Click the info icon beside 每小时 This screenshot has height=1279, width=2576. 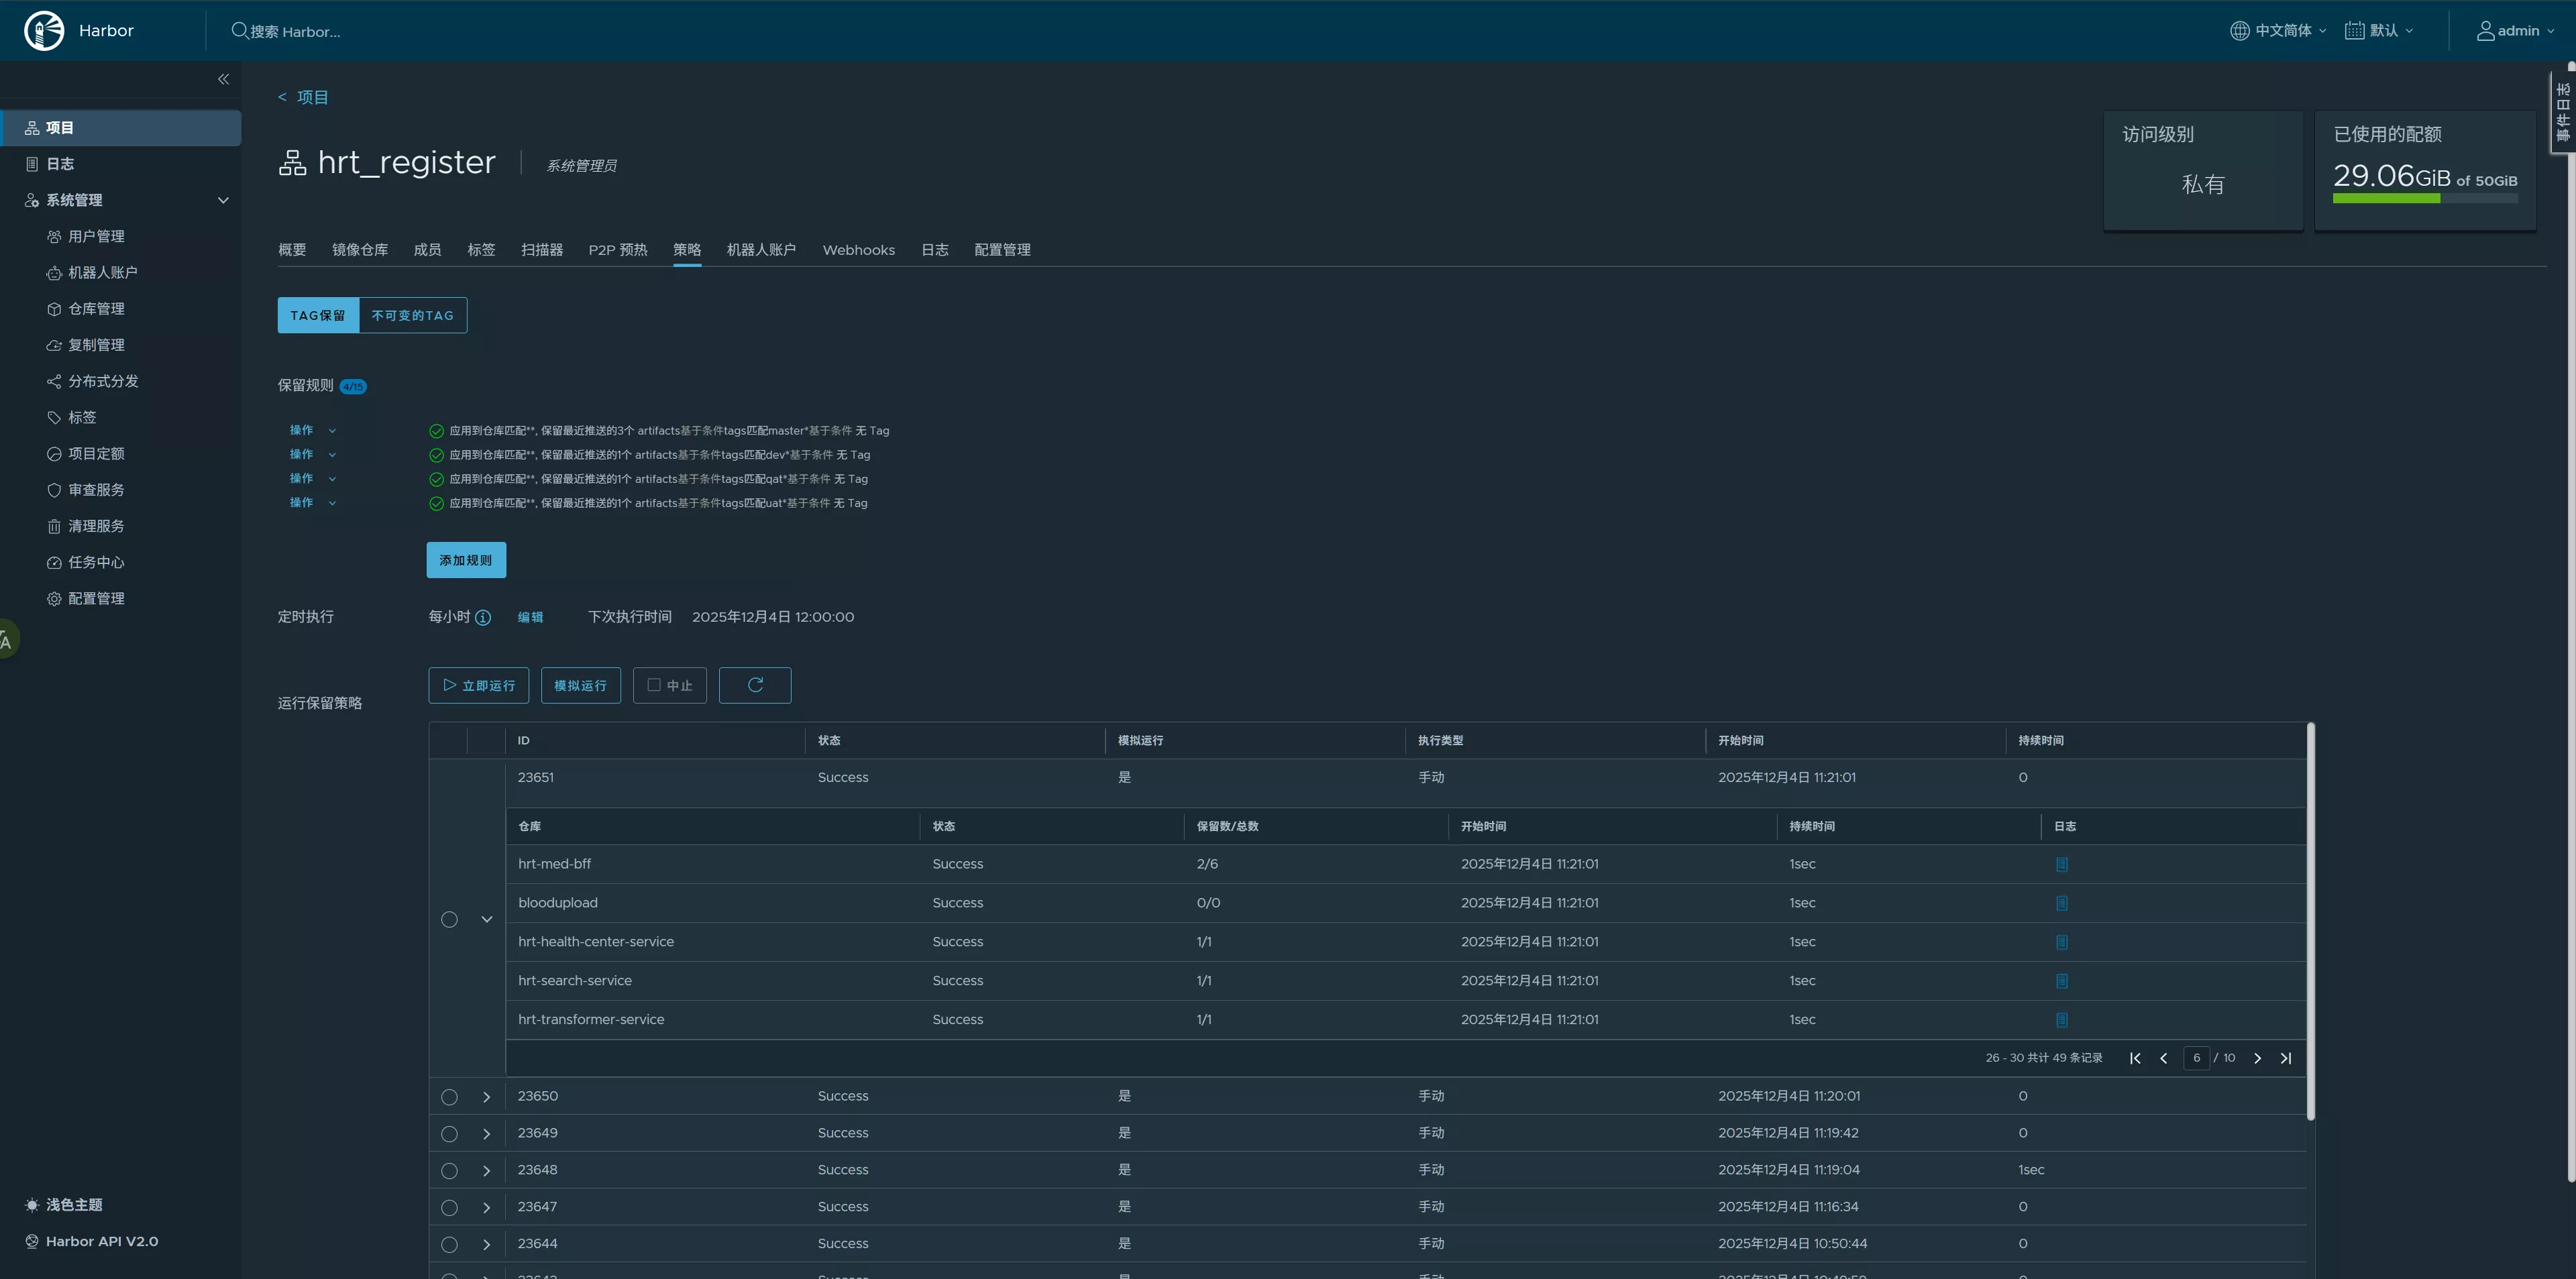coord(483,617)
